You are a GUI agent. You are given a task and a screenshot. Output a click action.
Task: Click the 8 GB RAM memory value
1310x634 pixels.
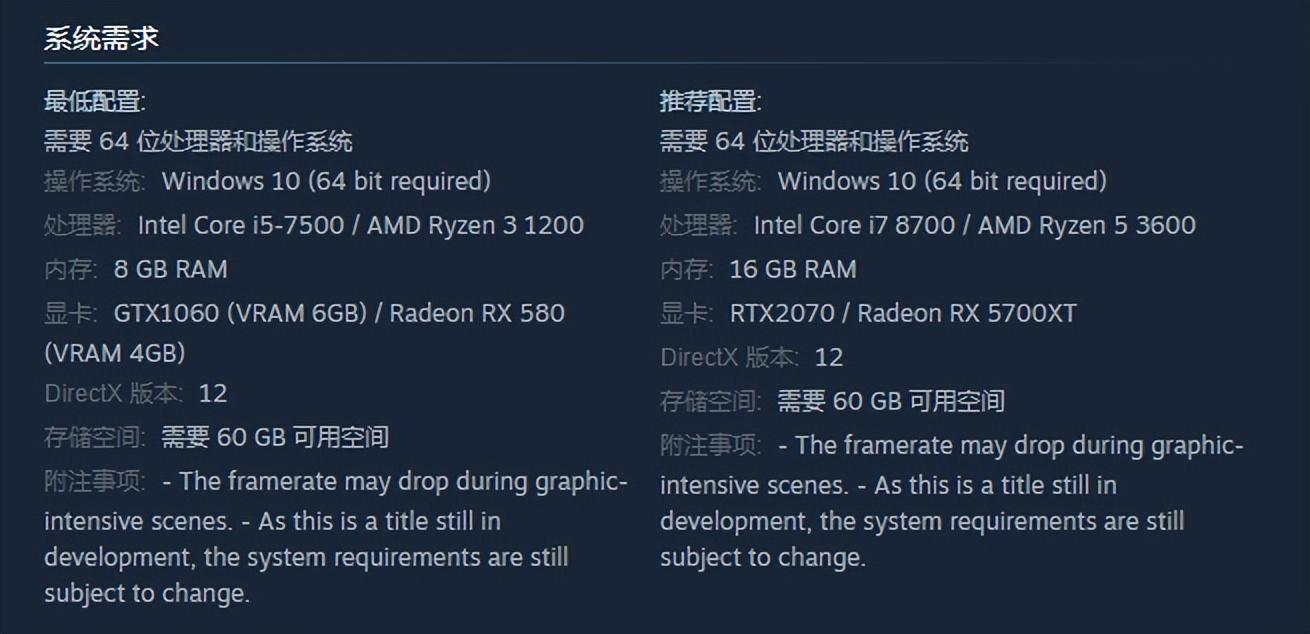pos(170,269)
